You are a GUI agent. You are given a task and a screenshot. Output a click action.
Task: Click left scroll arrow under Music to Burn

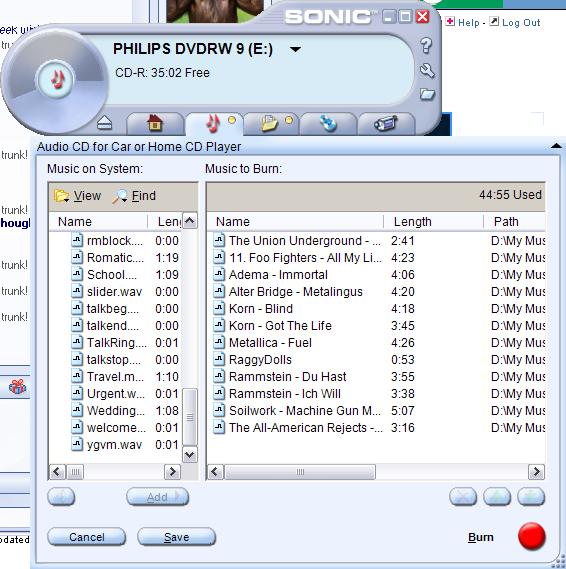[215, 472]
